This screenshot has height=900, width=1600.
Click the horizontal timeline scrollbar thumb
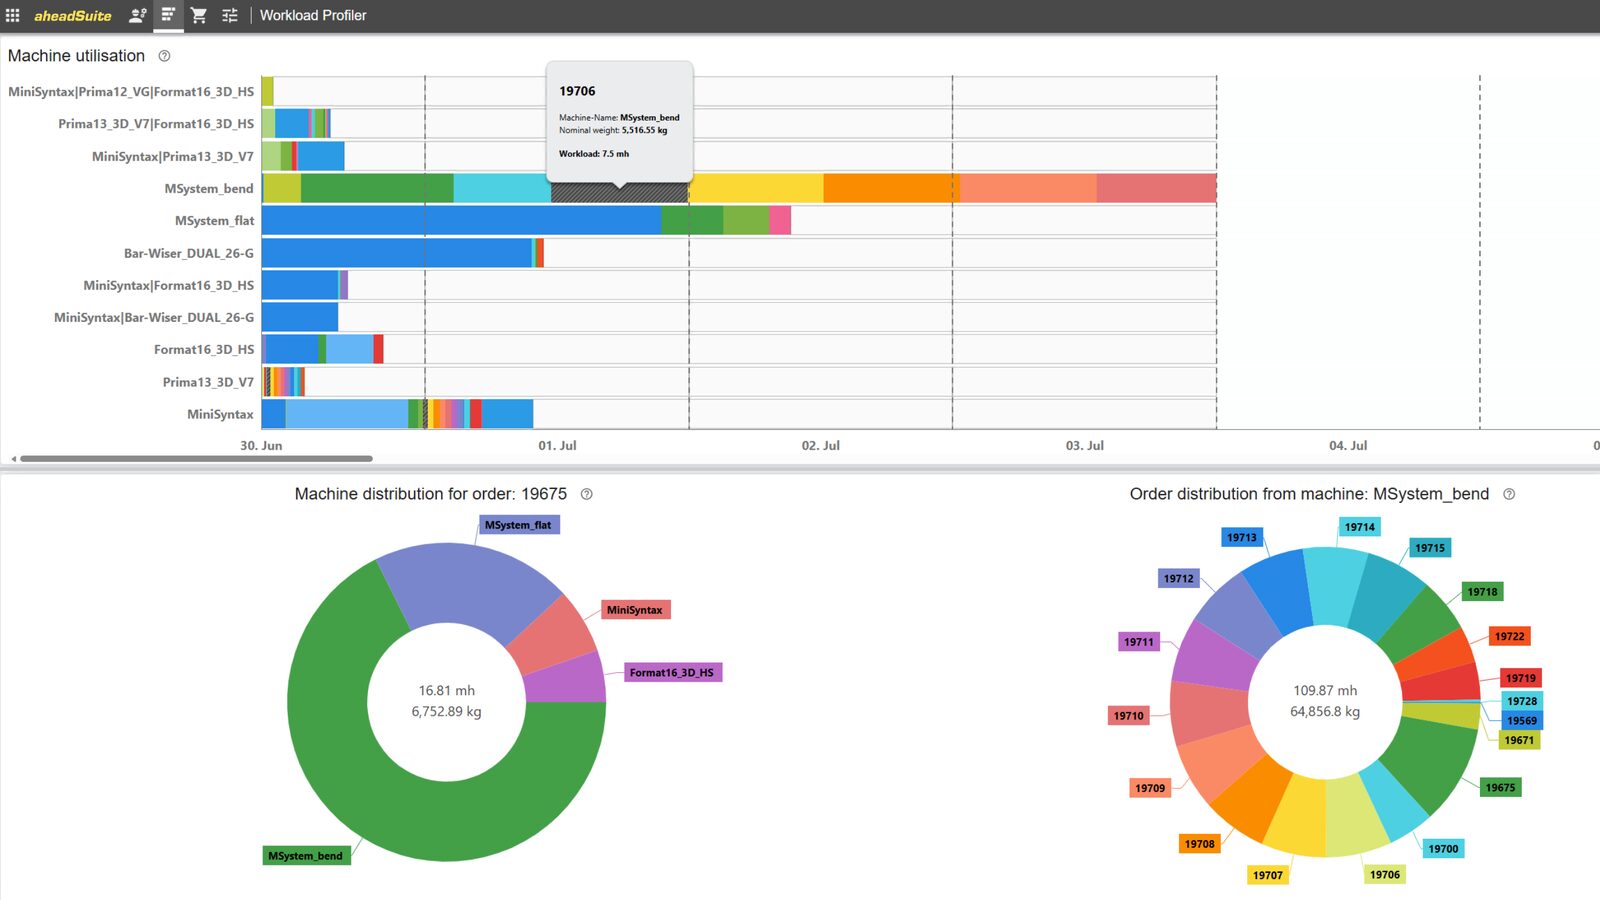[x=196, y=459]
